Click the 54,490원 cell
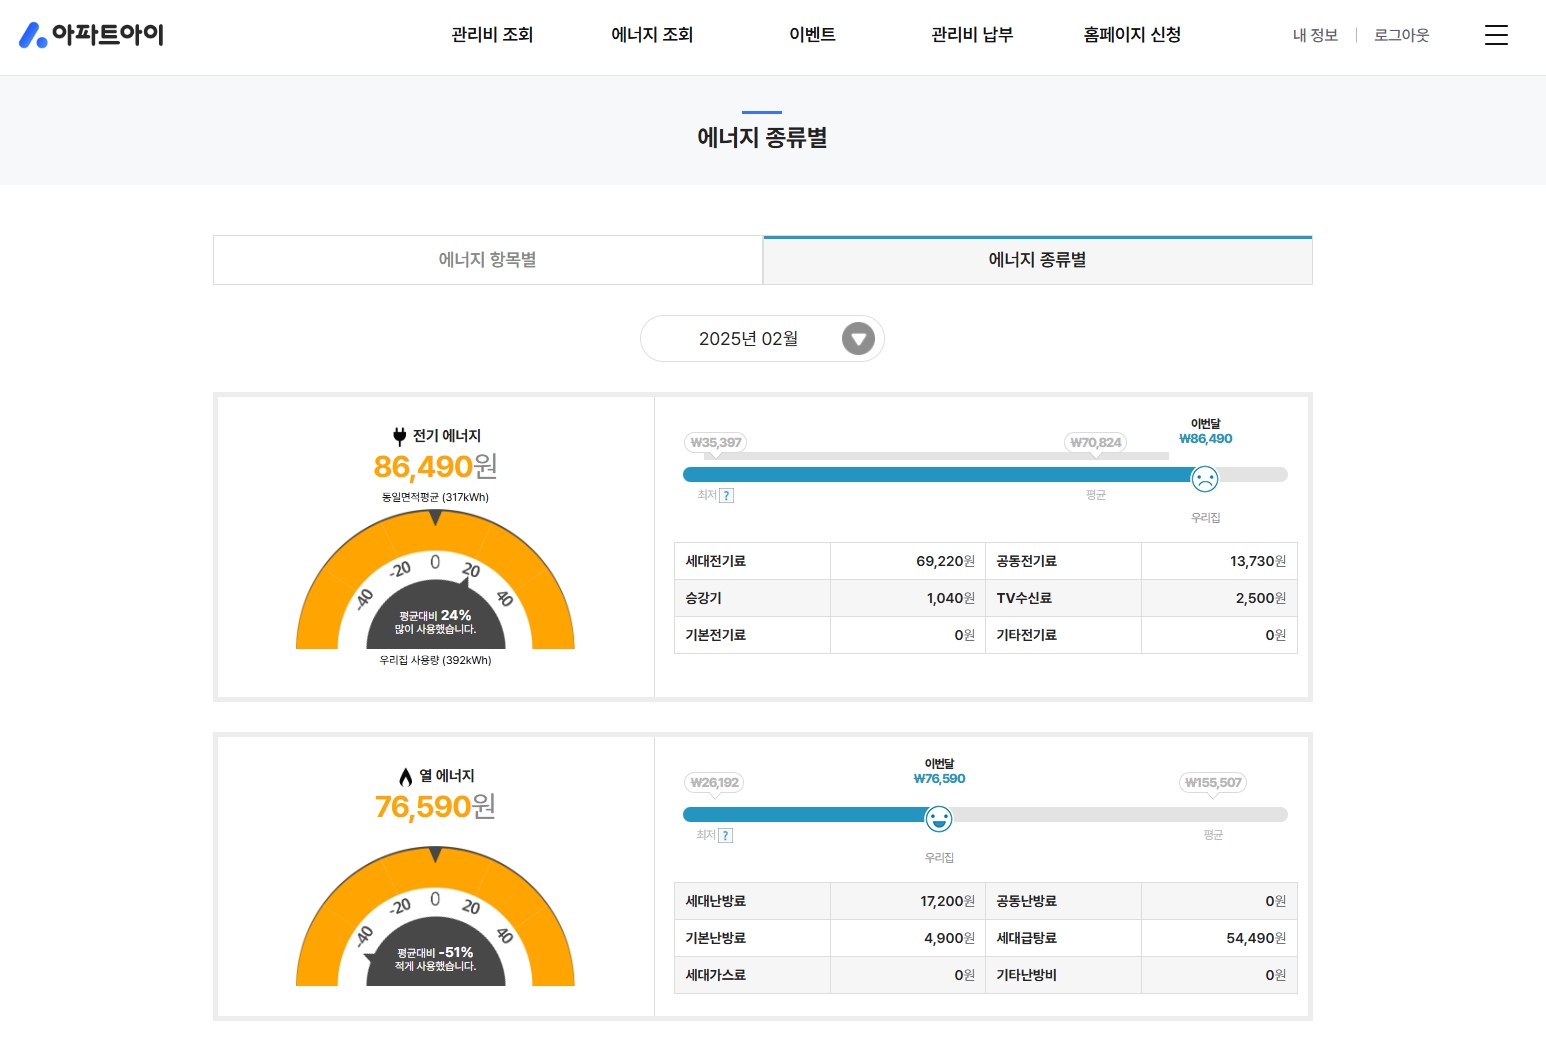 (1219, 938)
